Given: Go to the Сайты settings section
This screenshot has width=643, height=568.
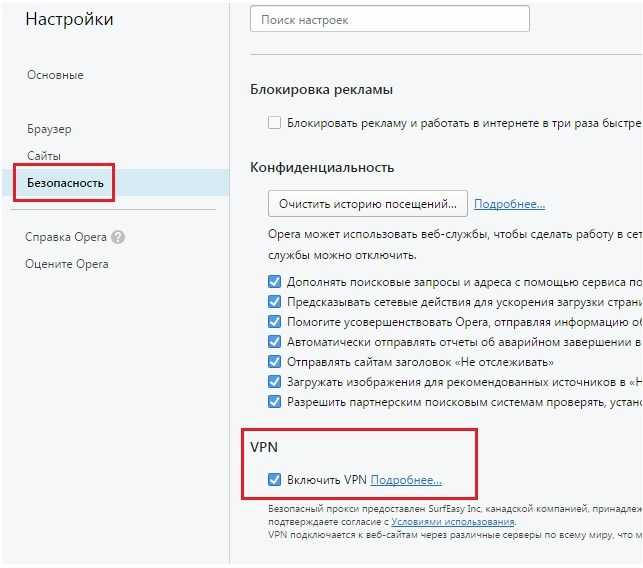Looking at the screenshot, I should 44,156.
